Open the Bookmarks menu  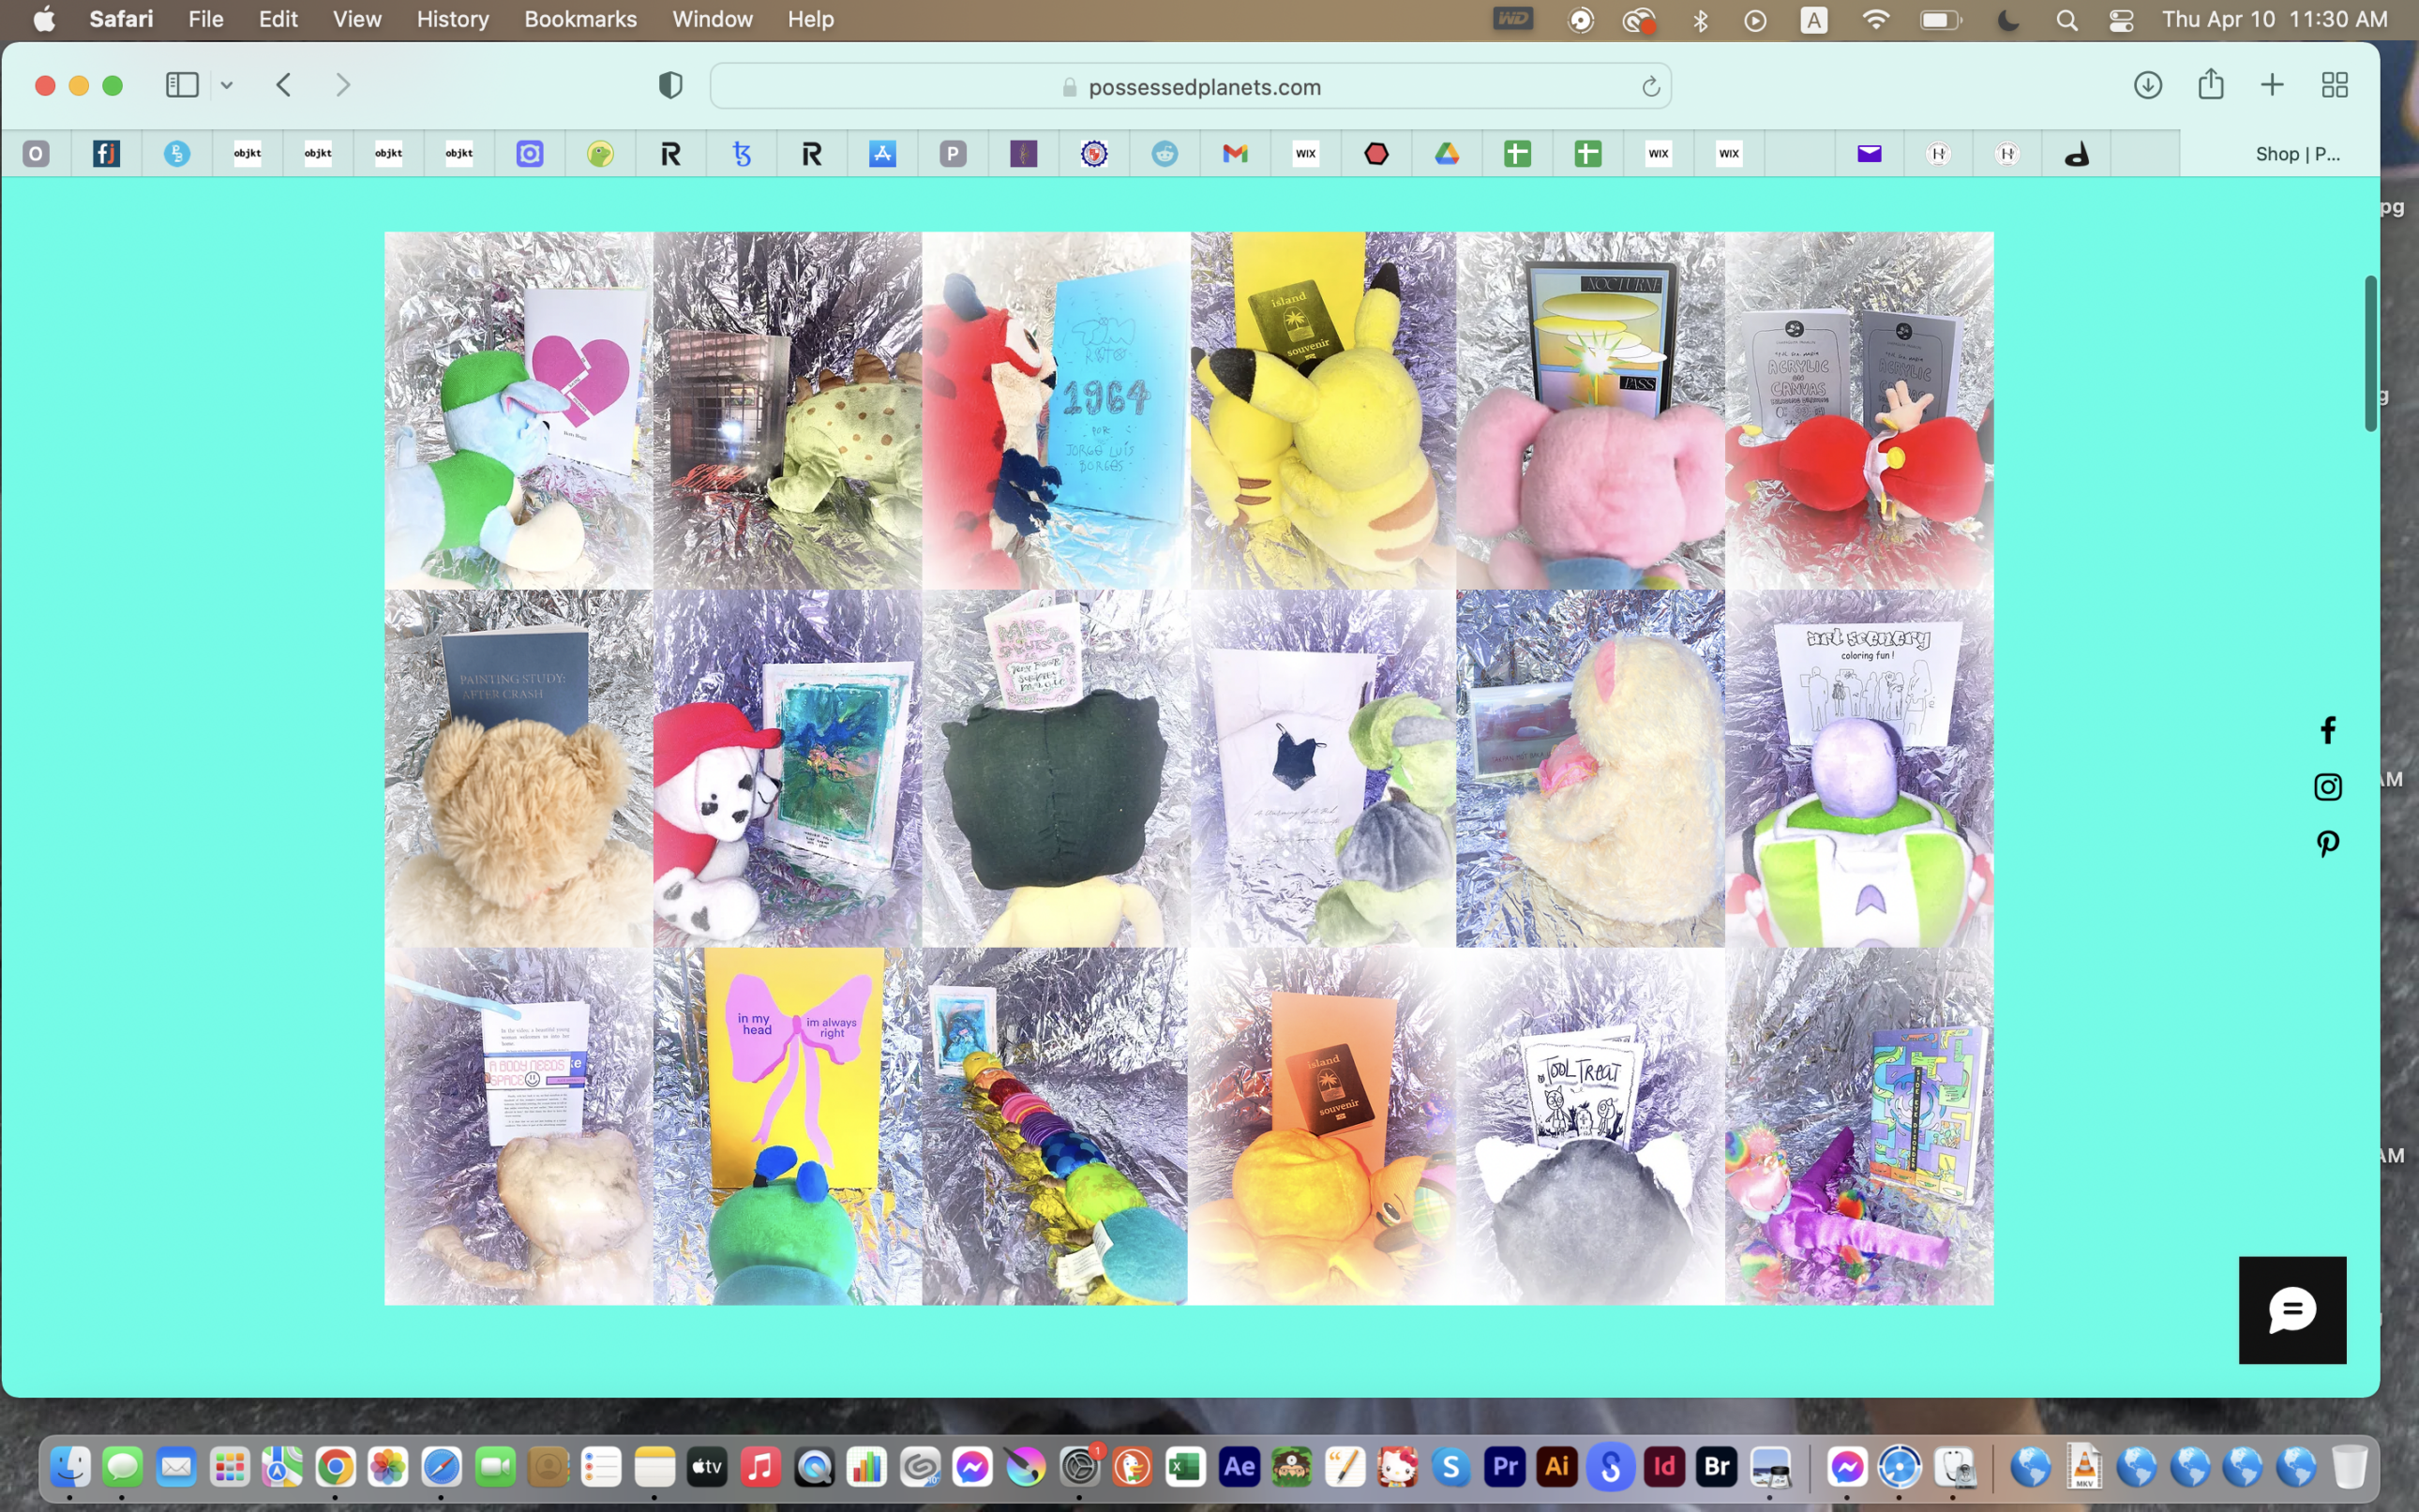(x=580, y=19)
